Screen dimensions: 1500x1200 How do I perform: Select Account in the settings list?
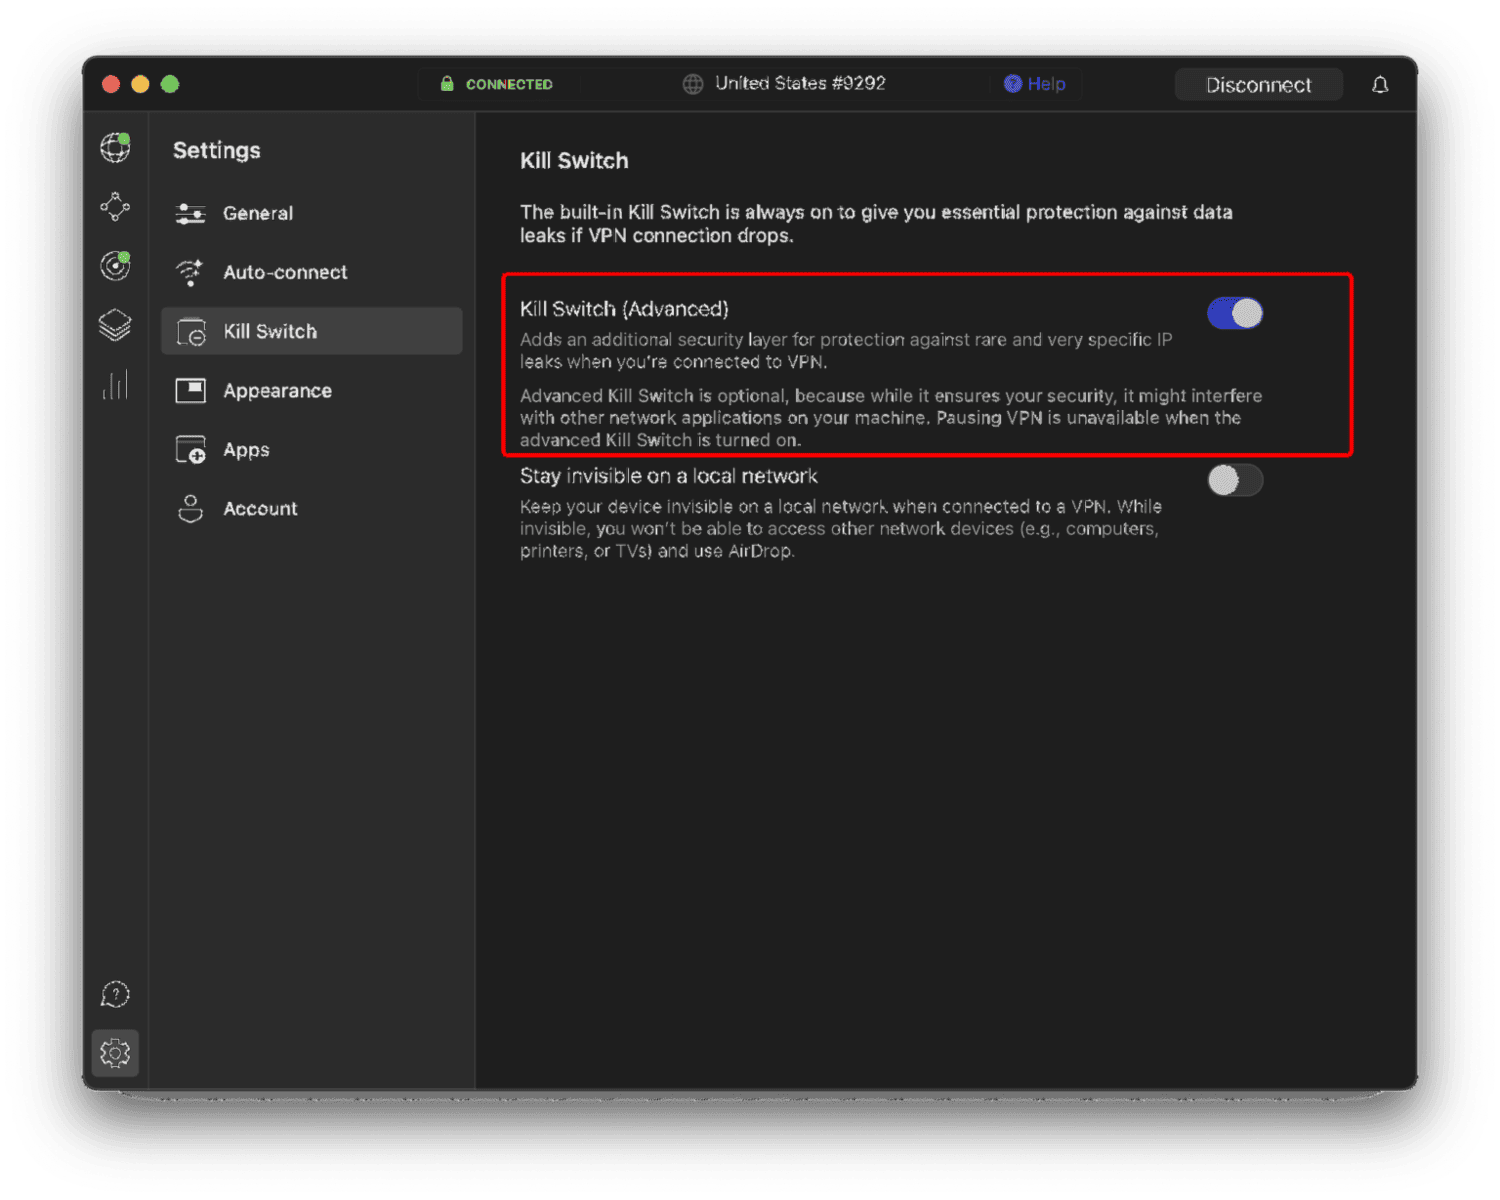click(259, 508)
